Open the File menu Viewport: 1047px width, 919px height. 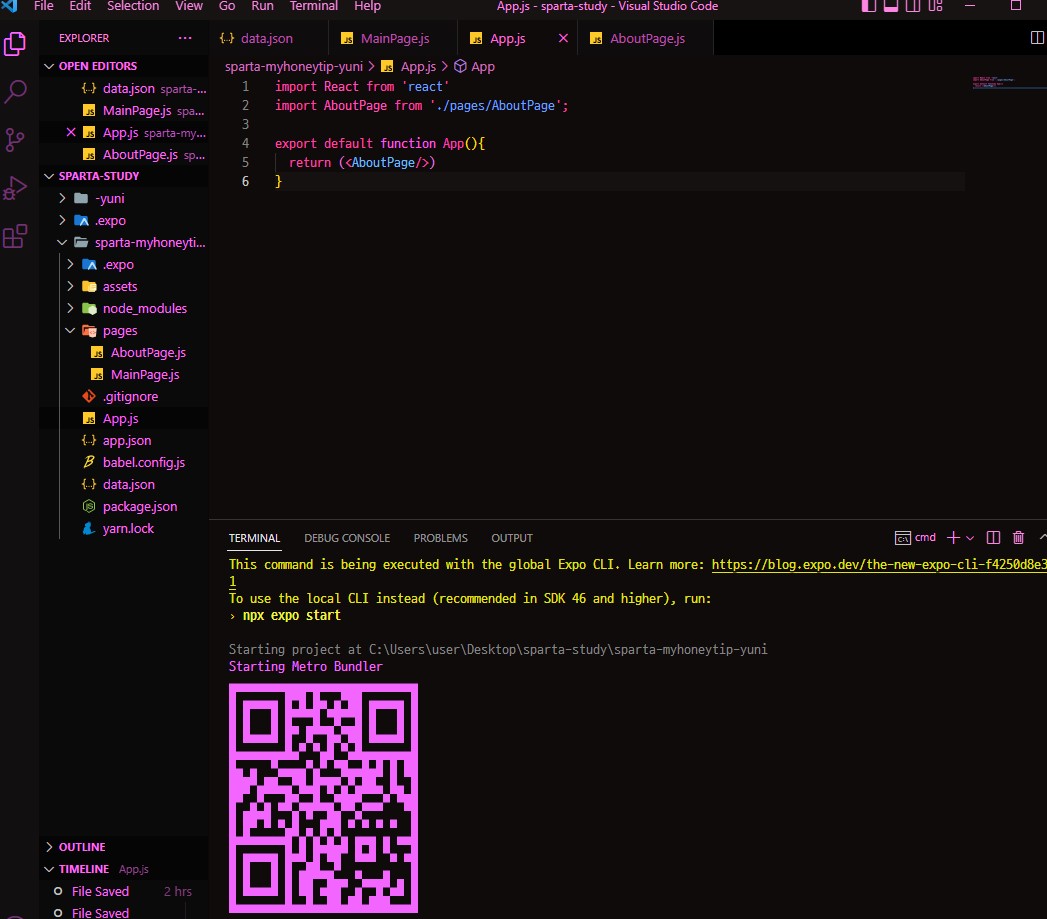43,6
